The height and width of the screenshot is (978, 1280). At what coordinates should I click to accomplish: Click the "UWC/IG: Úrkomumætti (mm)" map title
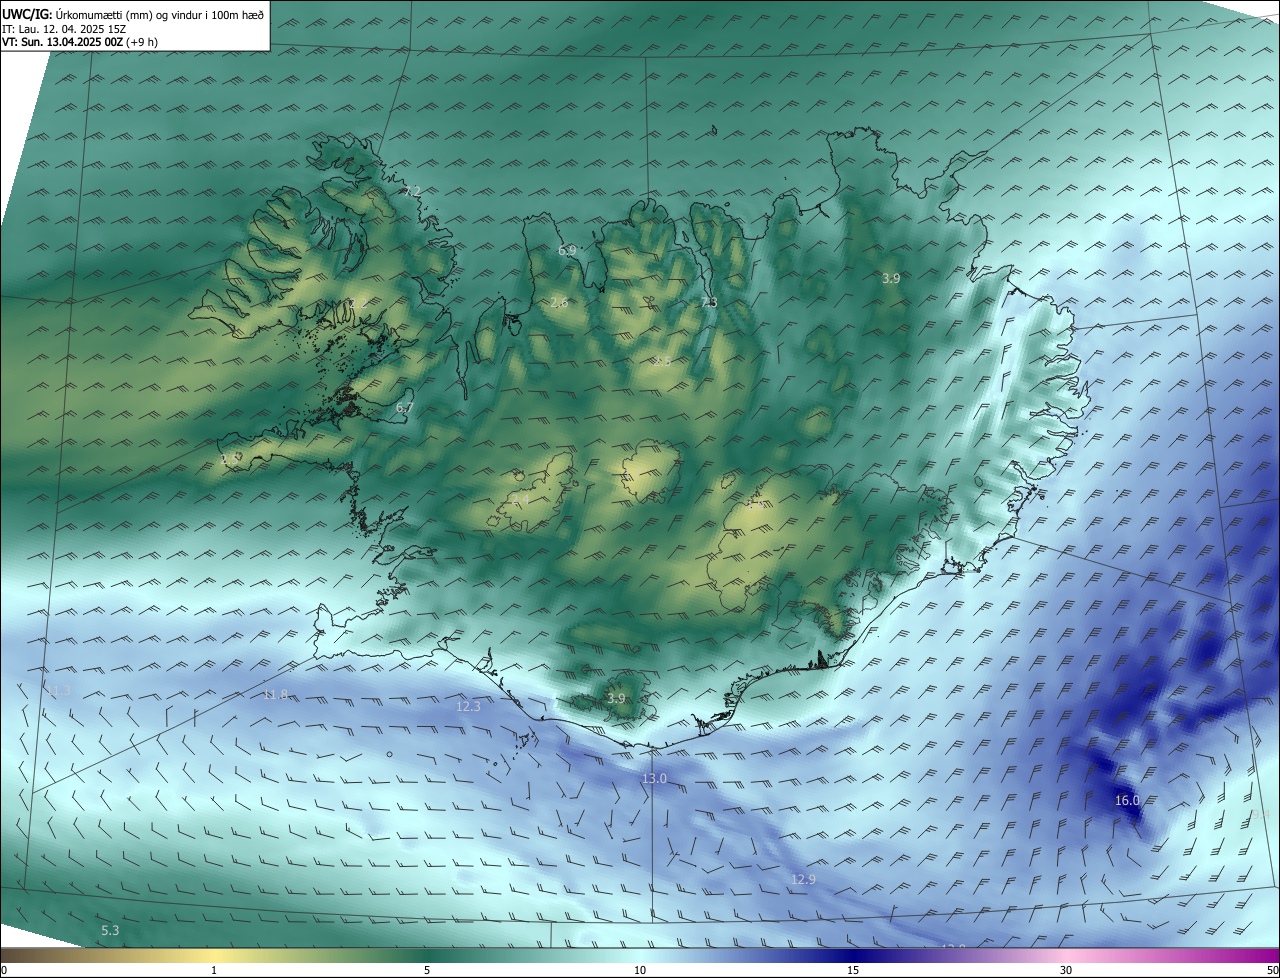pyautogui.click(x=78, y=15)
